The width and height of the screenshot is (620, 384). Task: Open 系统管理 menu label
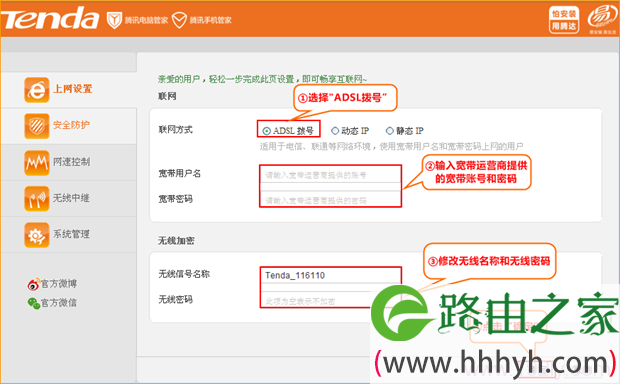click(x=72, y=234)
